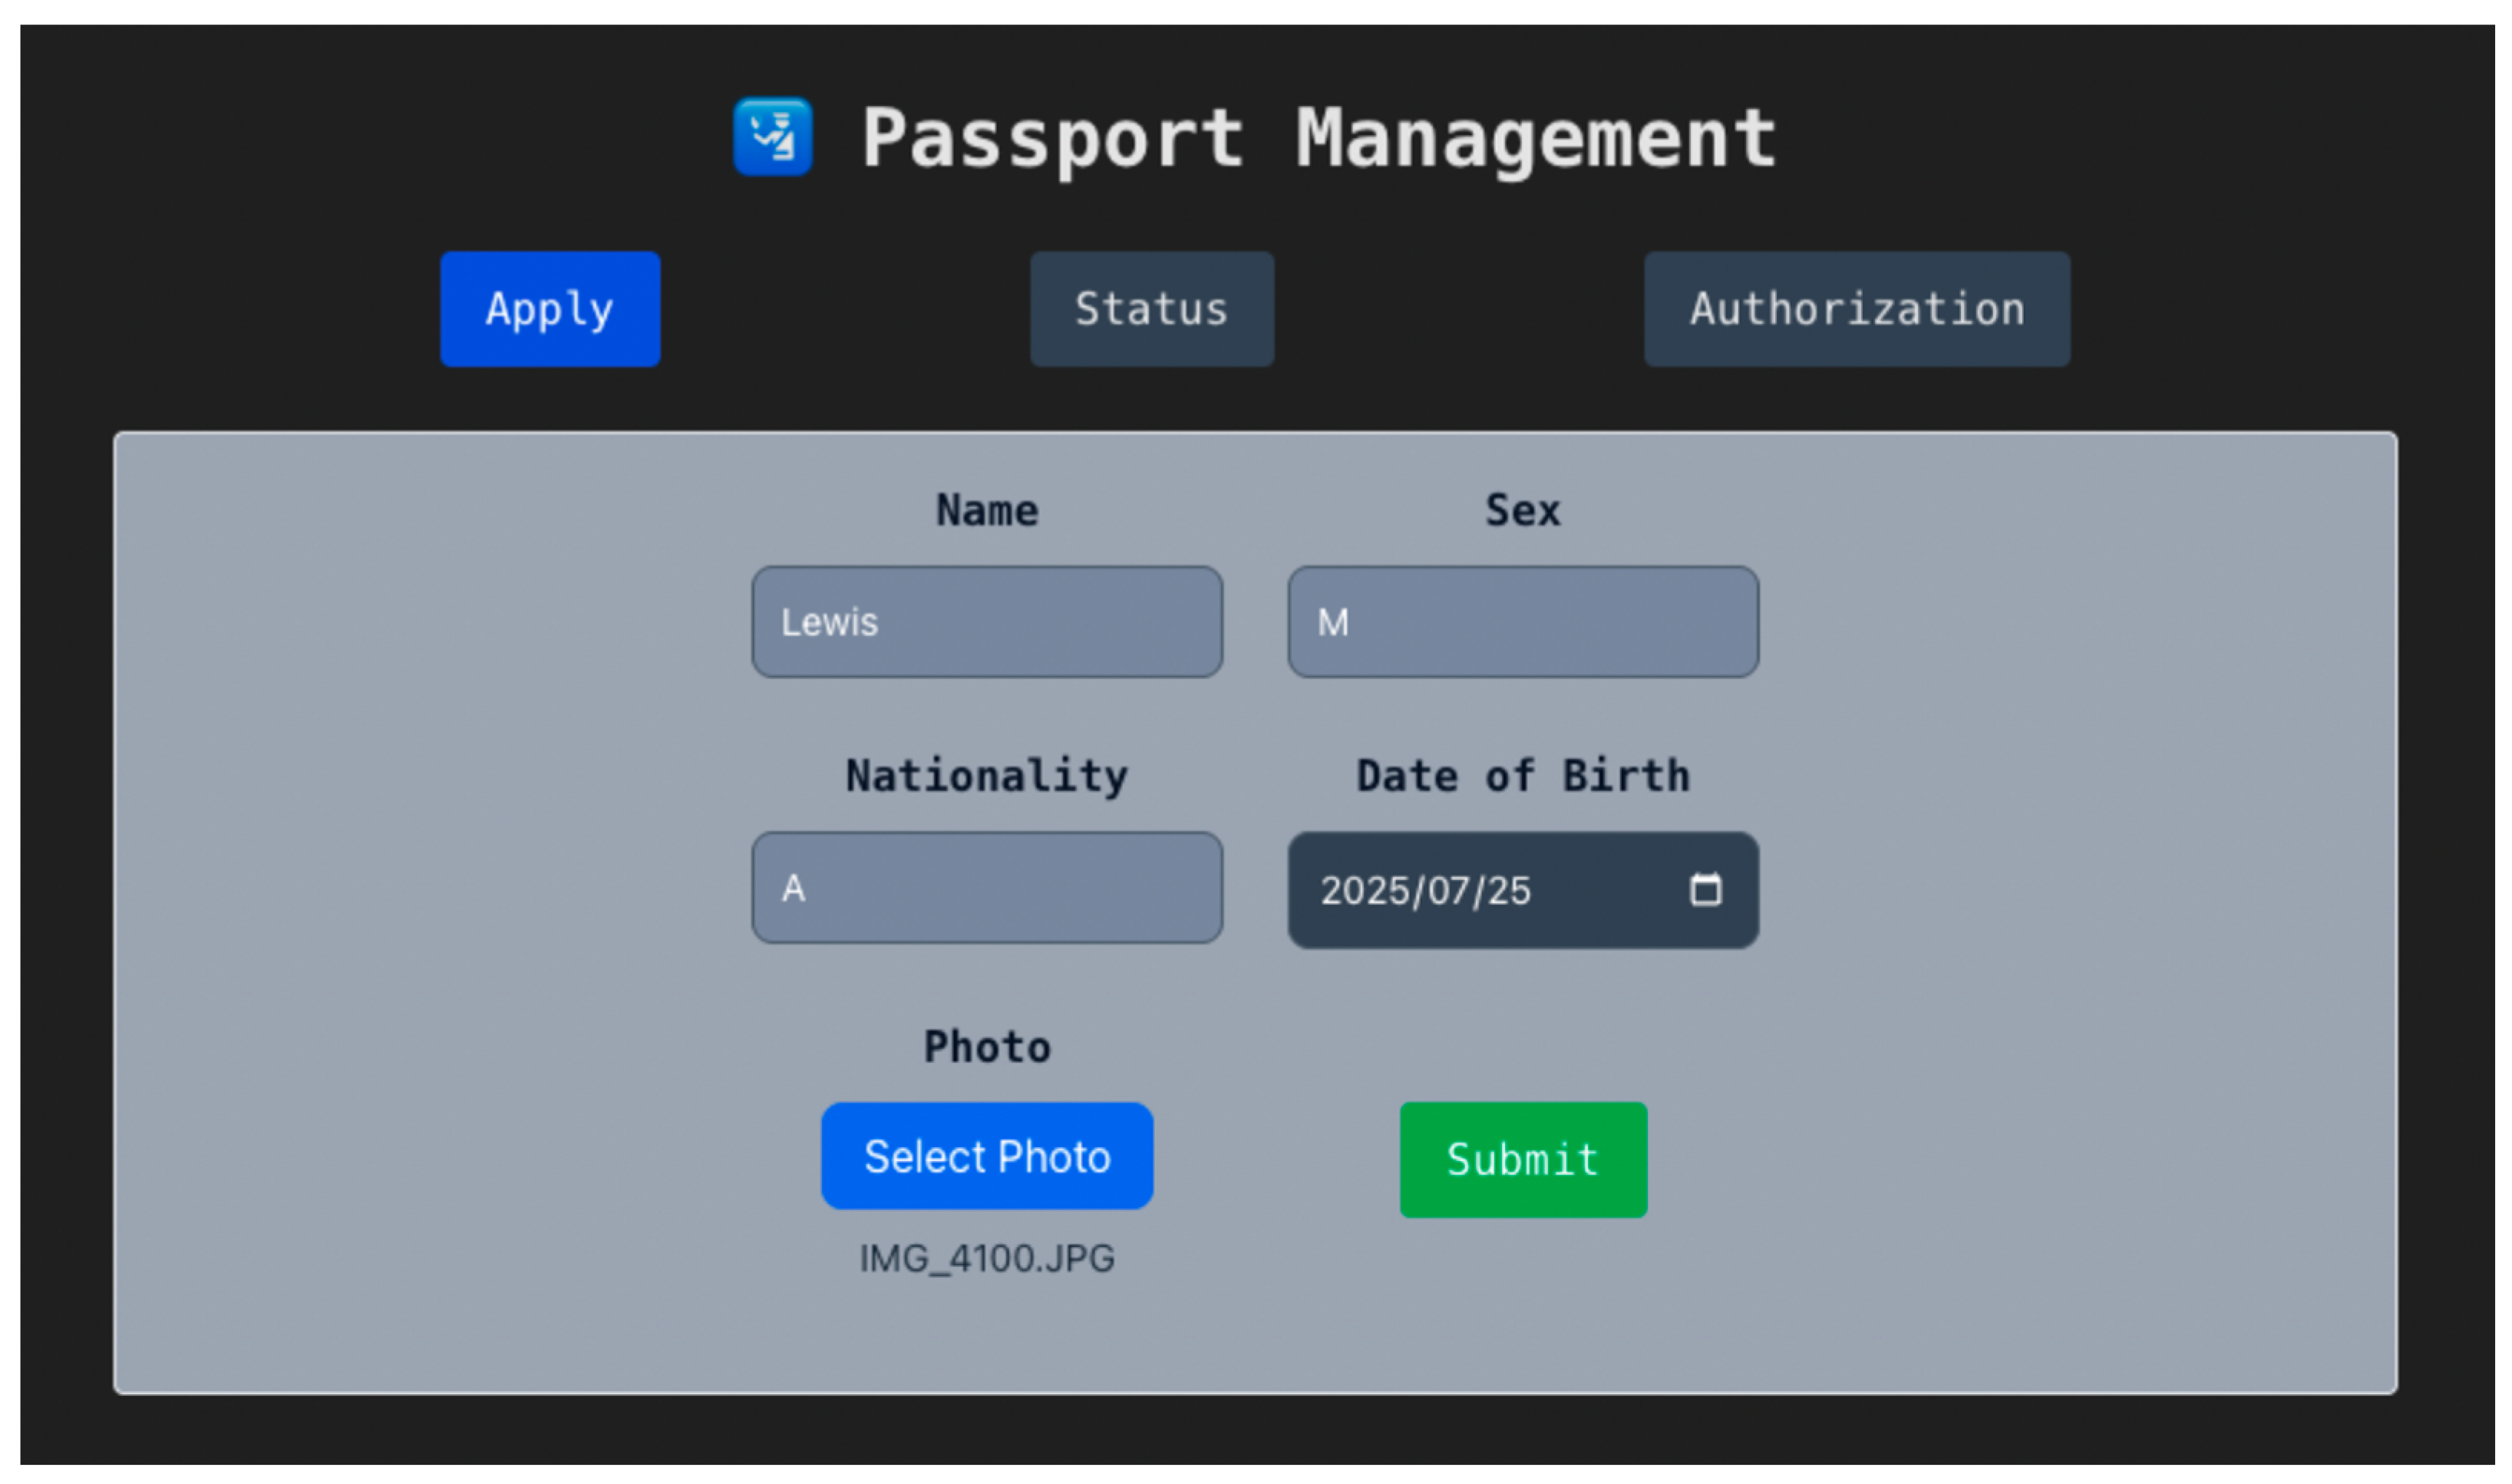
Task: Submit the passport application form
Action: click(x=1522, y=1159)
